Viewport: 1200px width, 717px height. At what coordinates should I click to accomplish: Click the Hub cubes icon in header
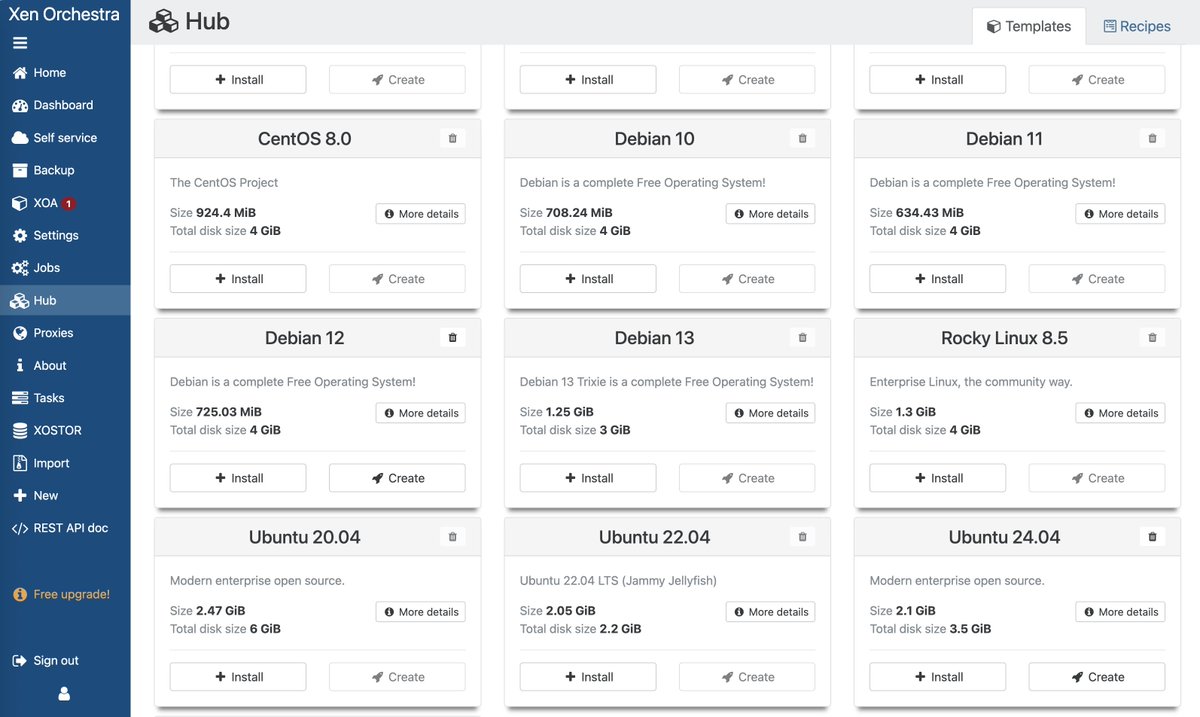[x=163, y=21]
